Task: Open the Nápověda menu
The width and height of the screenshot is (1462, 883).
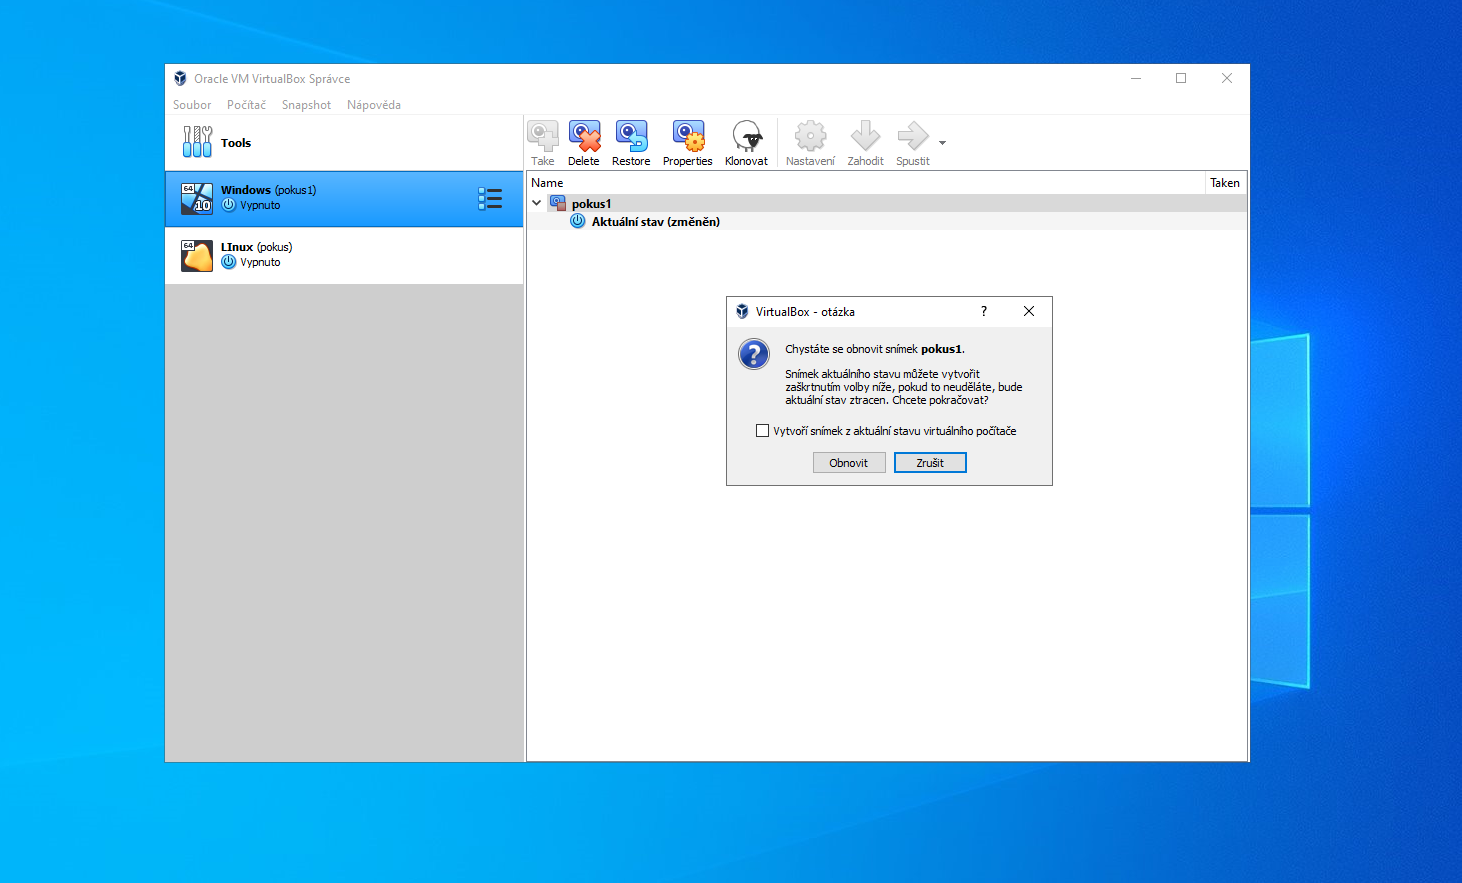Action: pyautogui.click(x=374, y=105)
